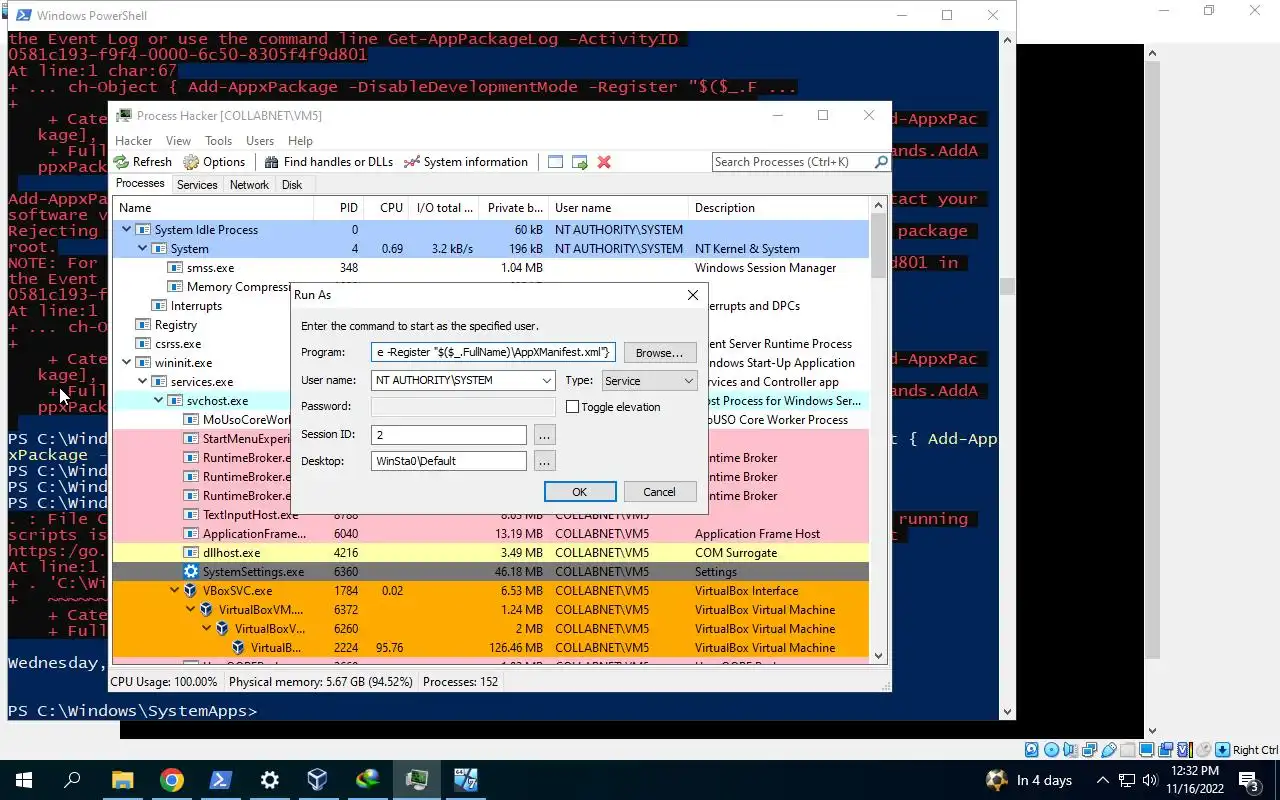Switch to the Services tab
1280x800 pixels.
point(197,185)
